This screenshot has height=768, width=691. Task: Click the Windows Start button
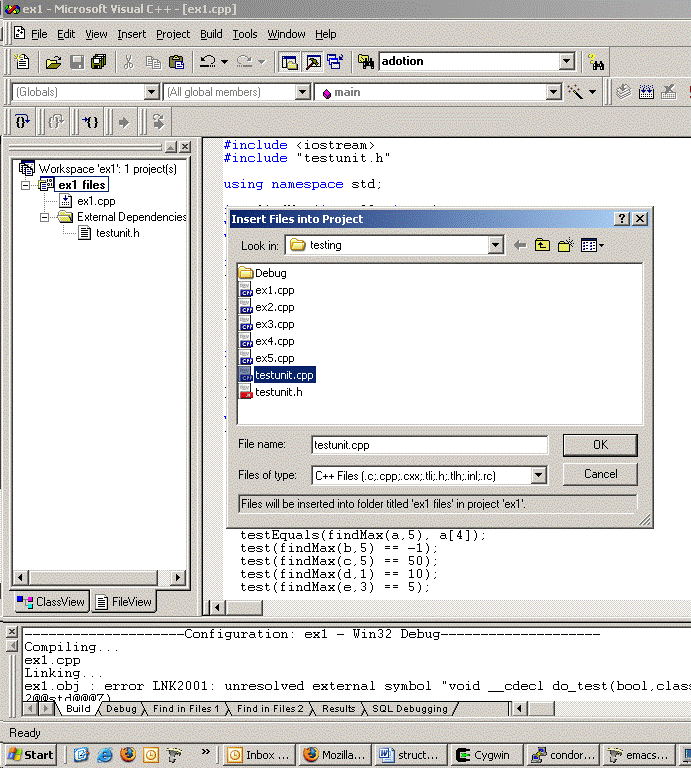30,755
